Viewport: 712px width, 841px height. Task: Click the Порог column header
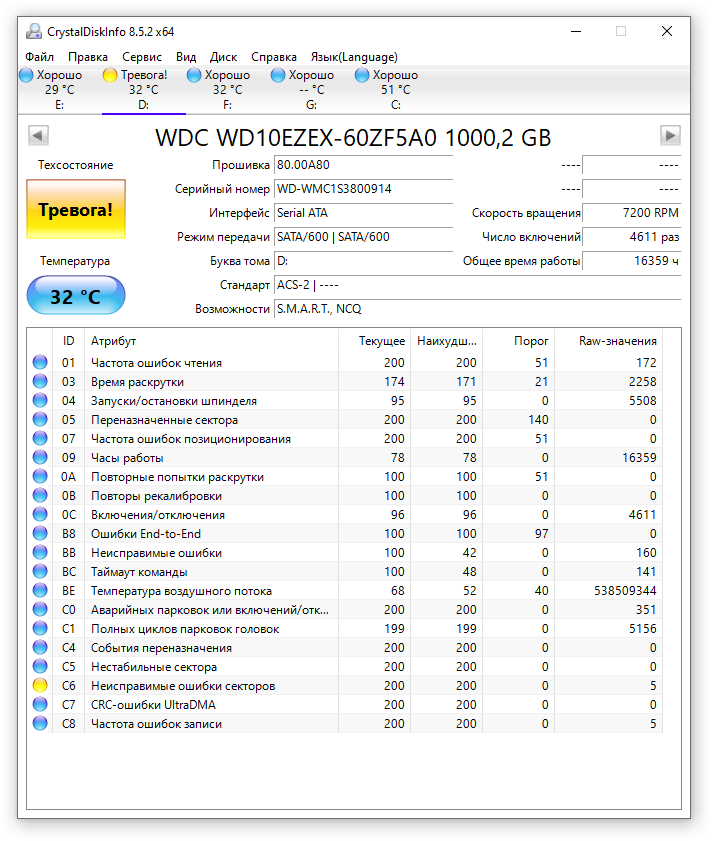518,341
